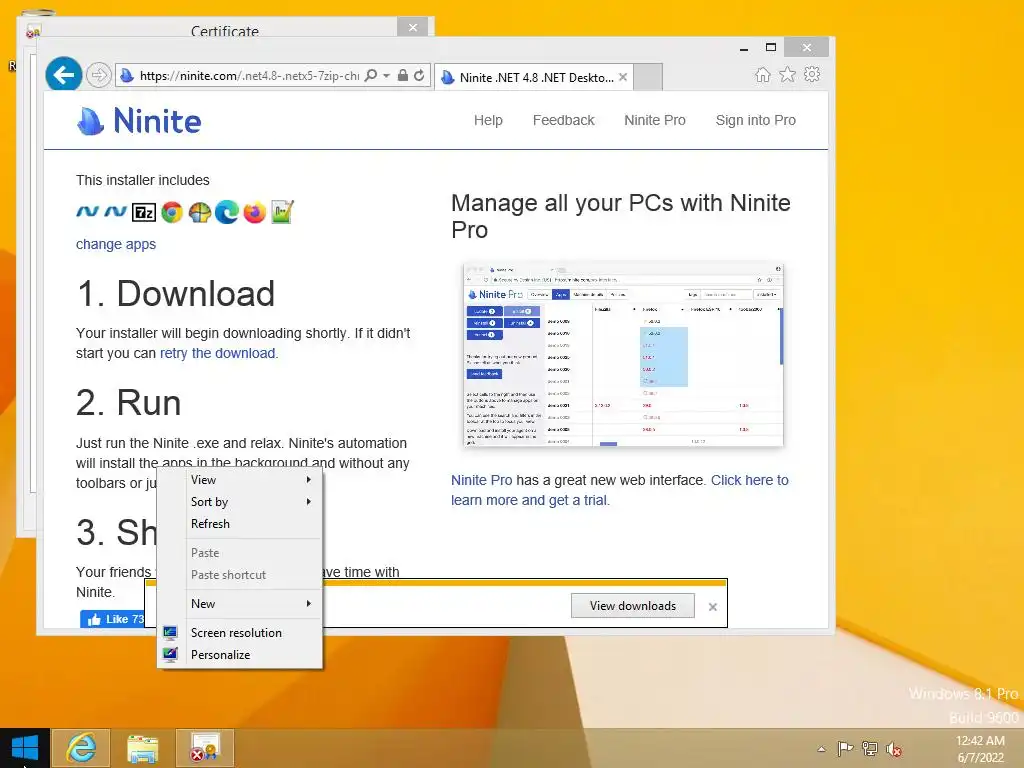Click the second .NET app icon
This screenshot has height=768, width=1024.
click(116, 211)
